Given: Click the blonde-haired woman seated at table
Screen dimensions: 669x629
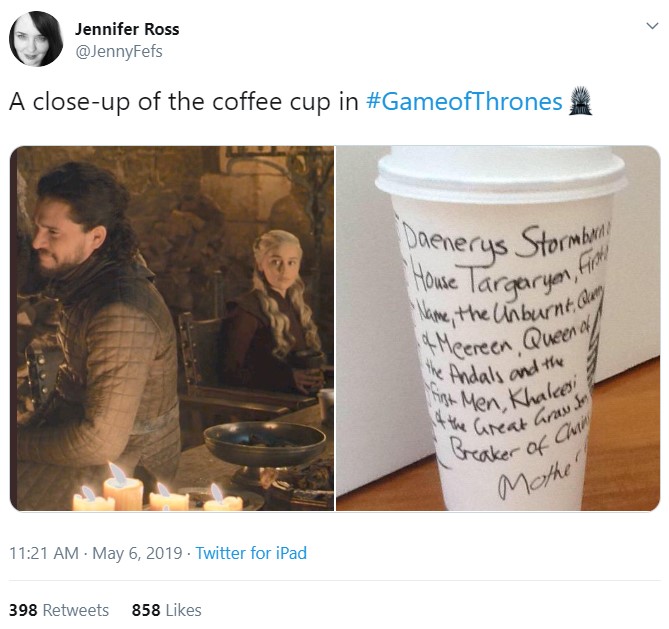Looking at the screenshot, I should pyautogui.click(x=275, y=310).
